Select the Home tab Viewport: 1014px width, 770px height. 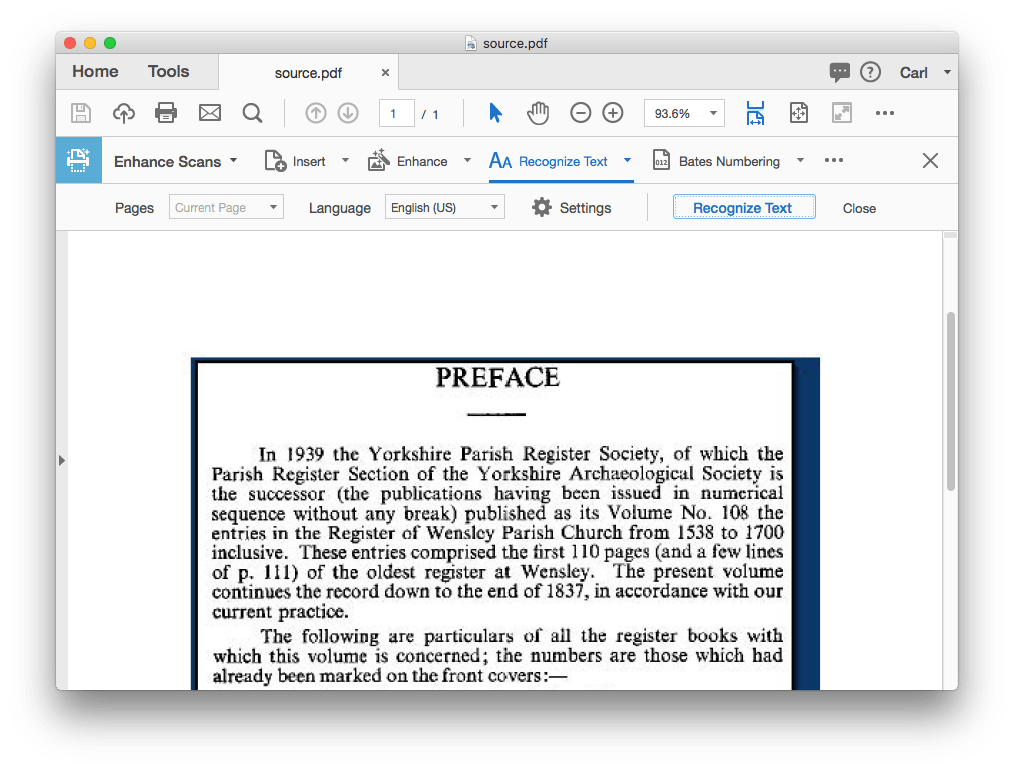(x=94, y=71)
